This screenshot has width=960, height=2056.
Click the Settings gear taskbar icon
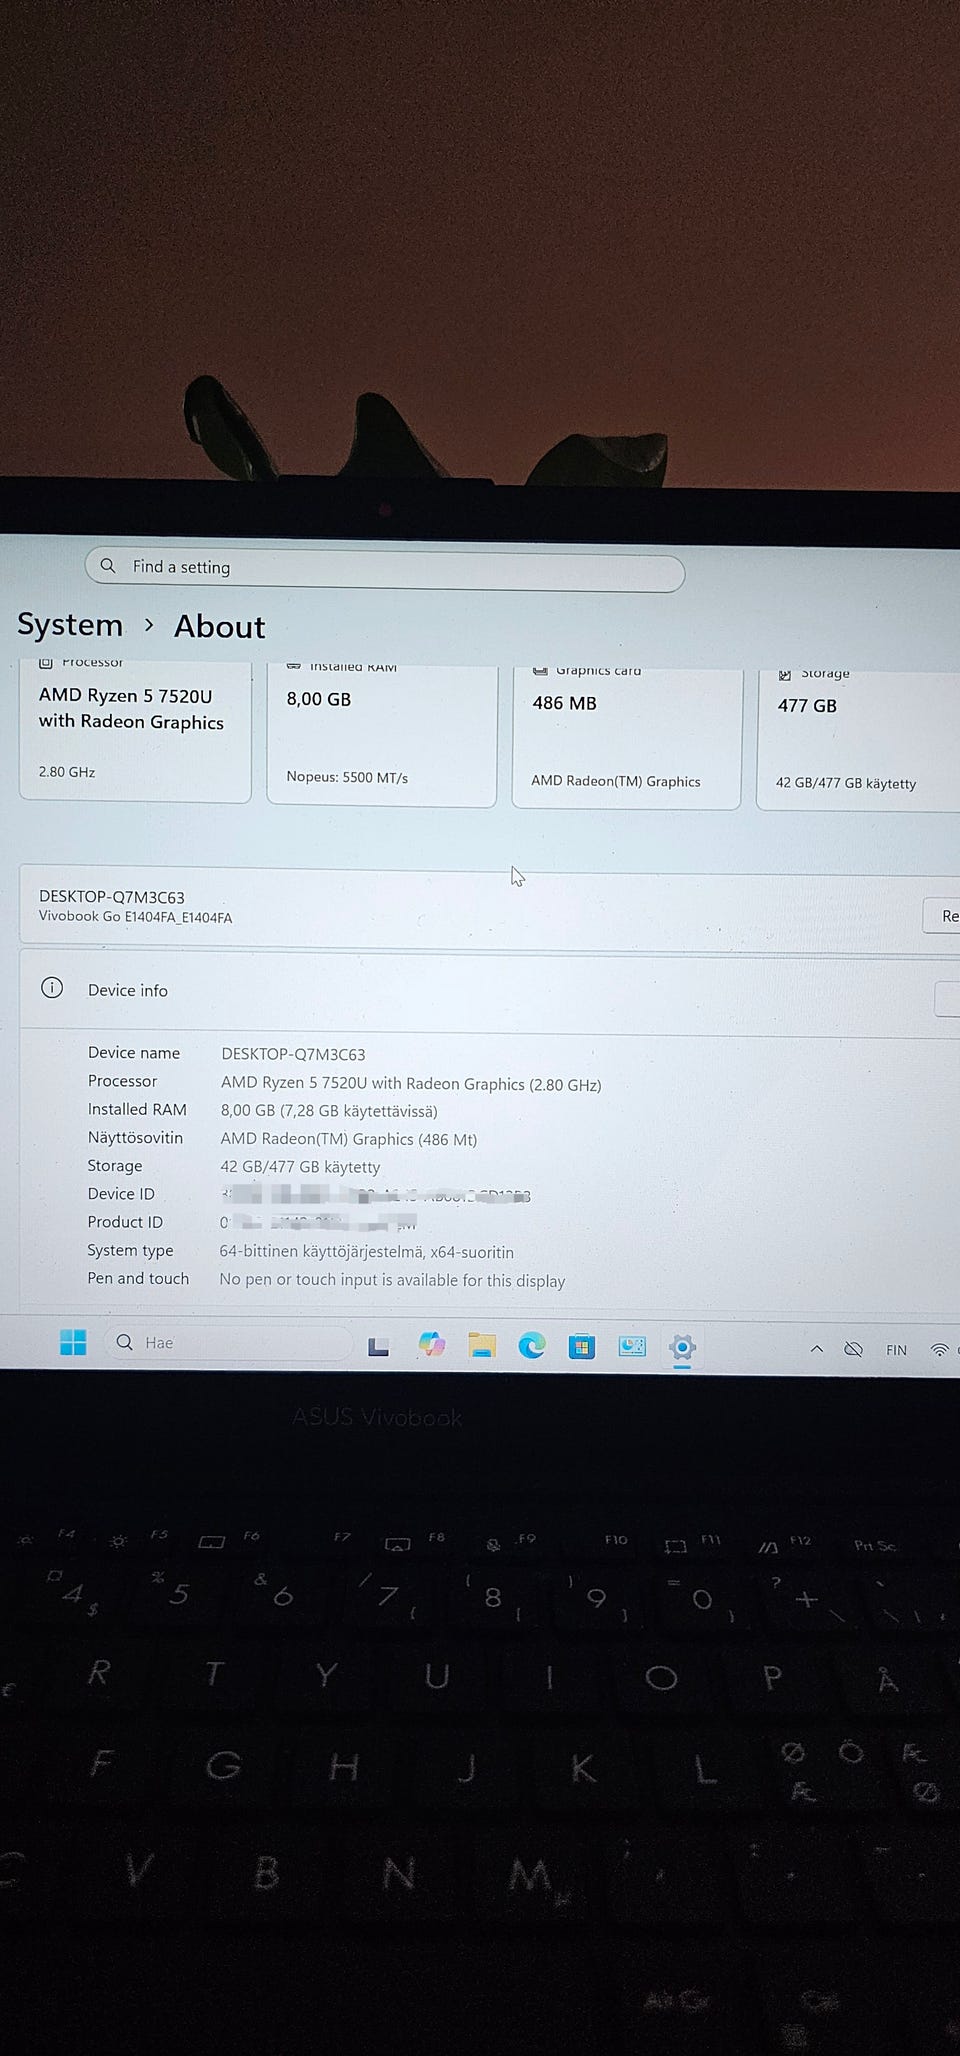tap(682, 1347)
